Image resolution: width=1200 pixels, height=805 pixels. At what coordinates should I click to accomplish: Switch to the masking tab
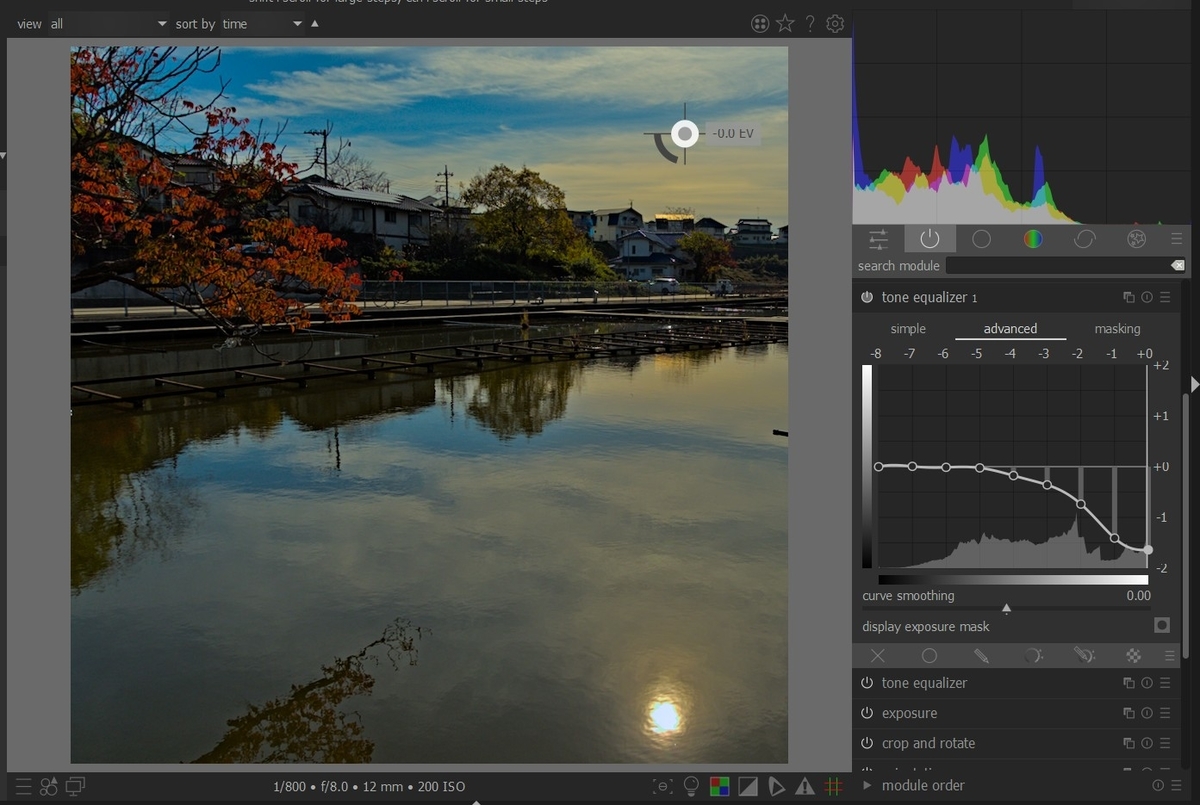[x=1117, y=328]
